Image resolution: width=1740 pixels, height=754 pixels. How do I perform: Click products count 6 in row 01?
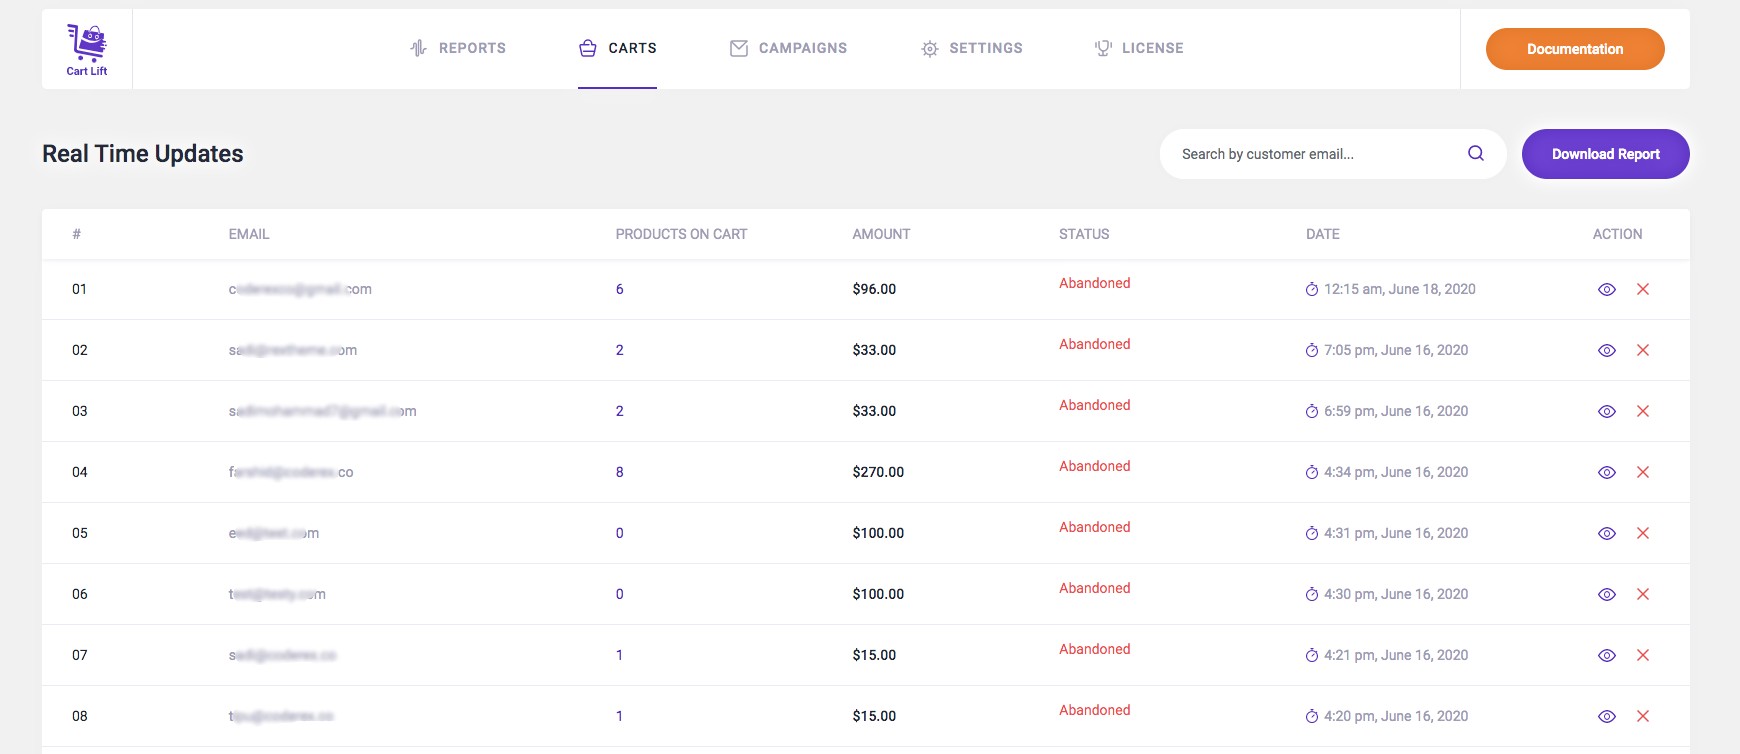620,289
